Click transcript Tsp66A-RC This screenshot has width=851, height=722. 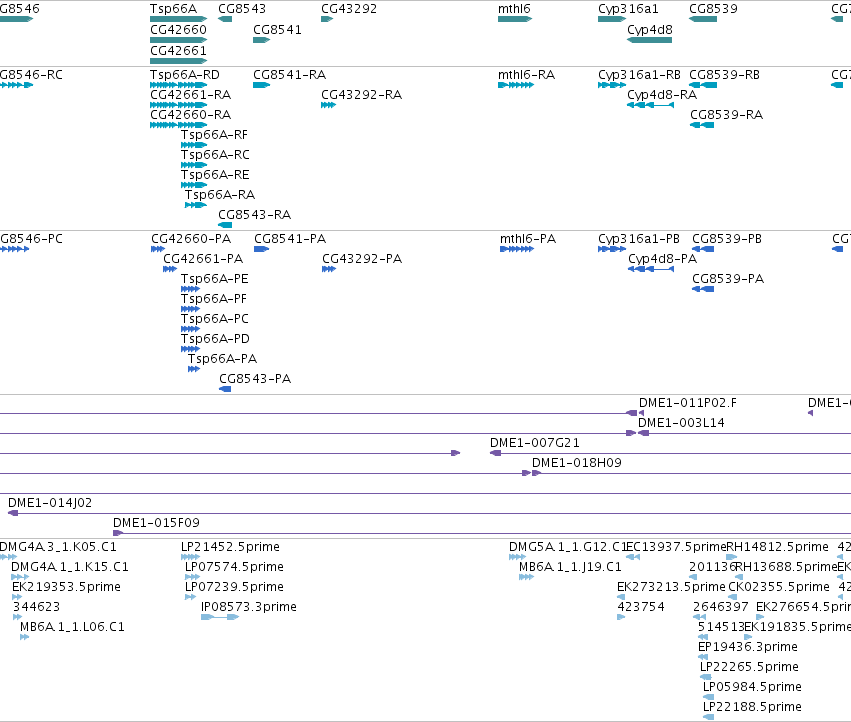194,165
